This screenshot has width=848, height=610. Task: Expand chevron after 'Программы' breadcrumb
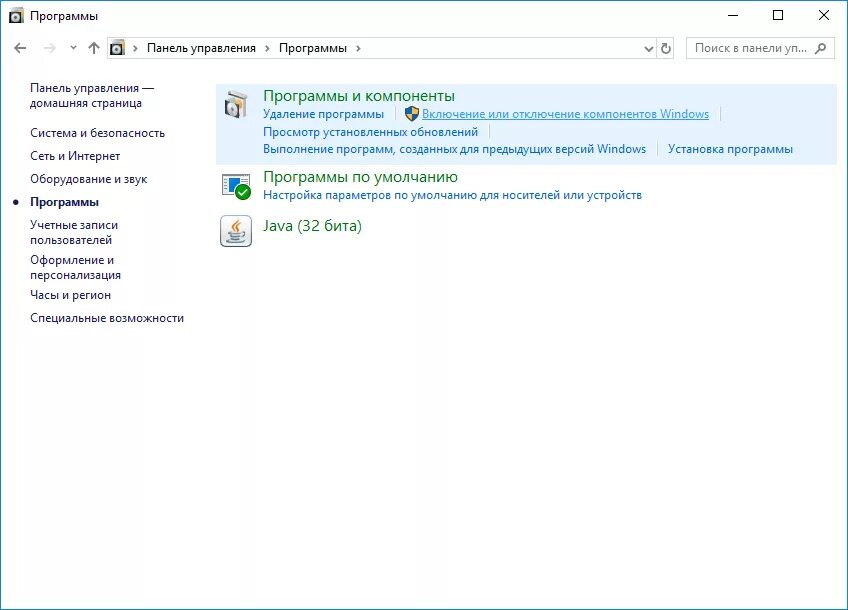[x=358, y=48]
